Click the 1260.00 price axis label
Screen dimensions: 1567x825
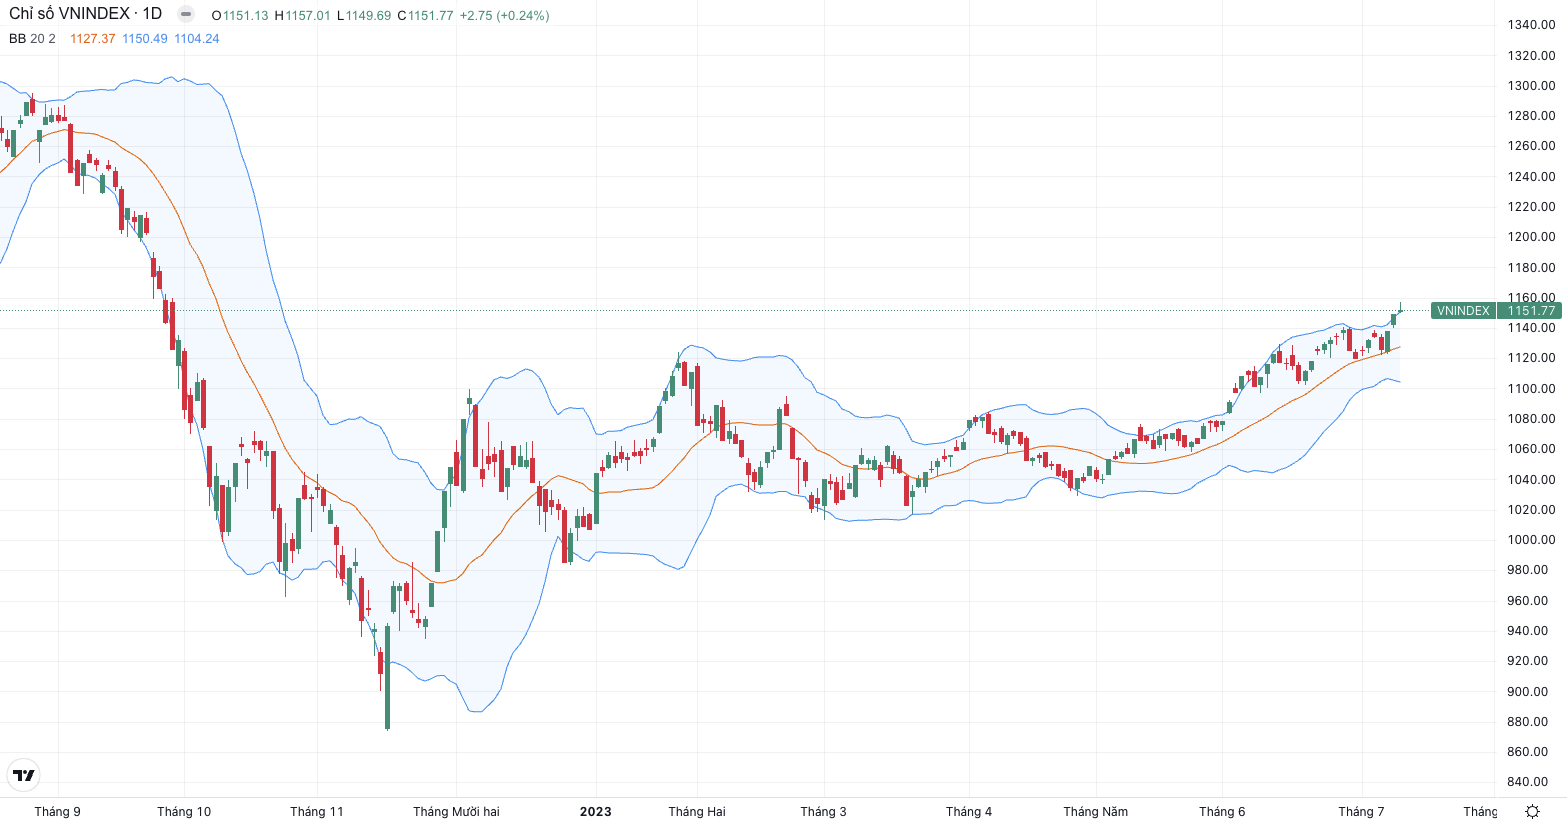tap(1531, 146)
